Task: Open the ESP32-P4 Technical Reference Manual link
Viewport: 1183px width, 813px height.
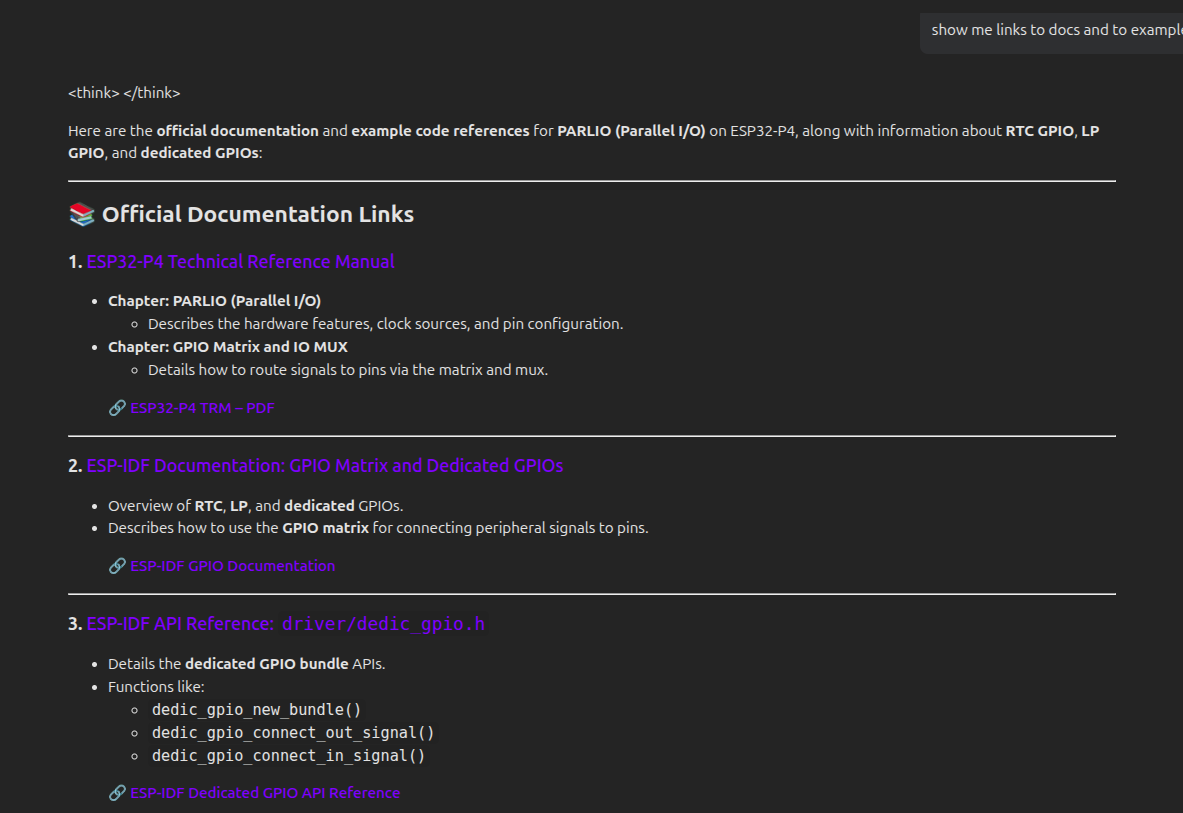Action: [240, 262]
